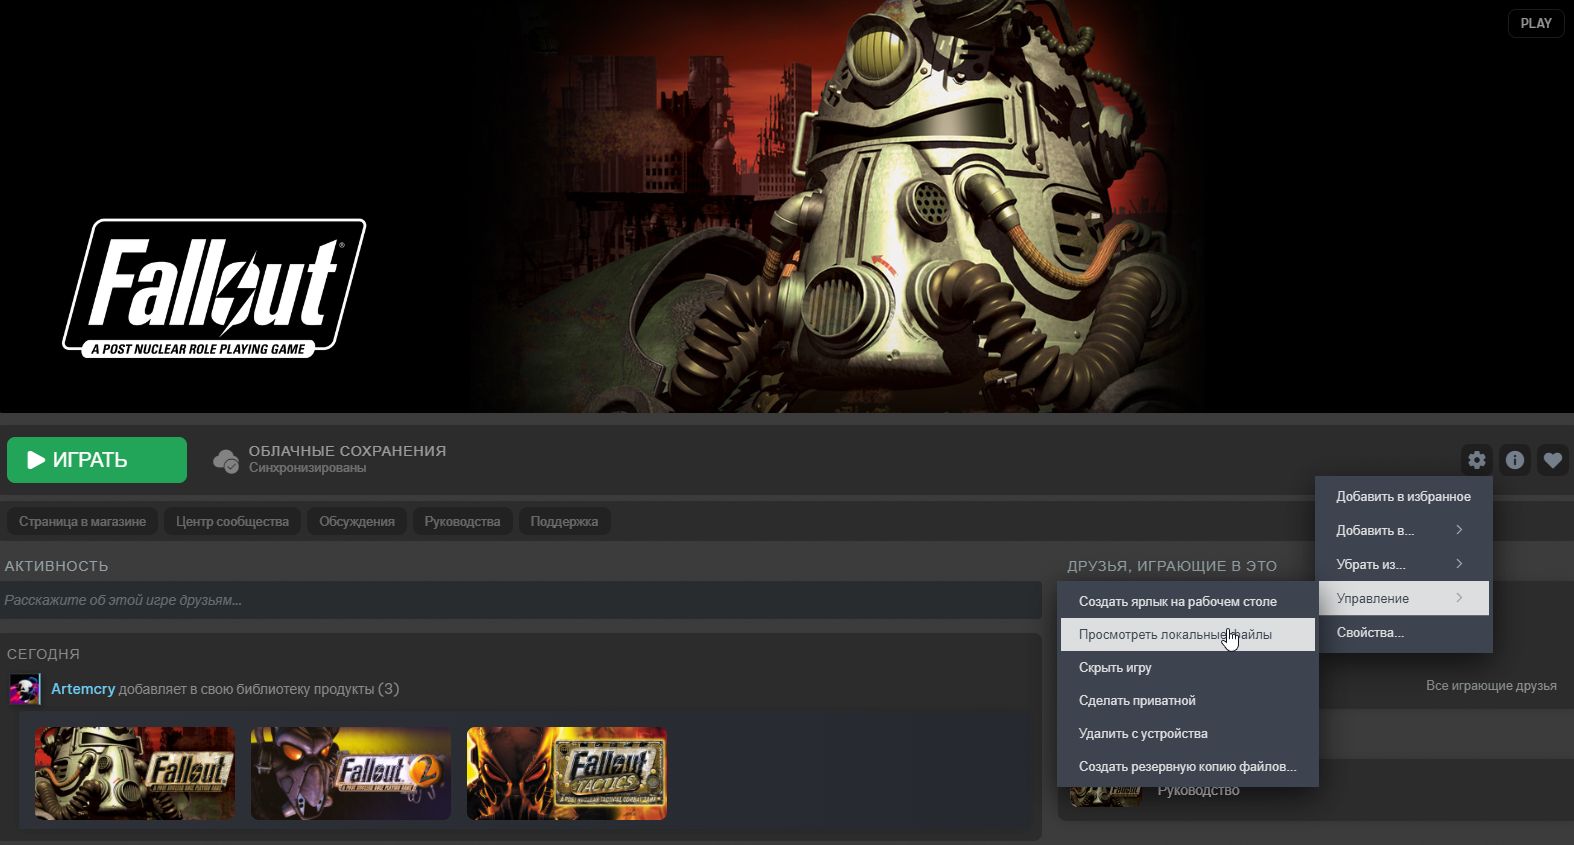The width and height of the screenshot is (1574, 845).
Task: Choose 'Создать ярлык на рабочем столе'
Action: point(1188,601)
